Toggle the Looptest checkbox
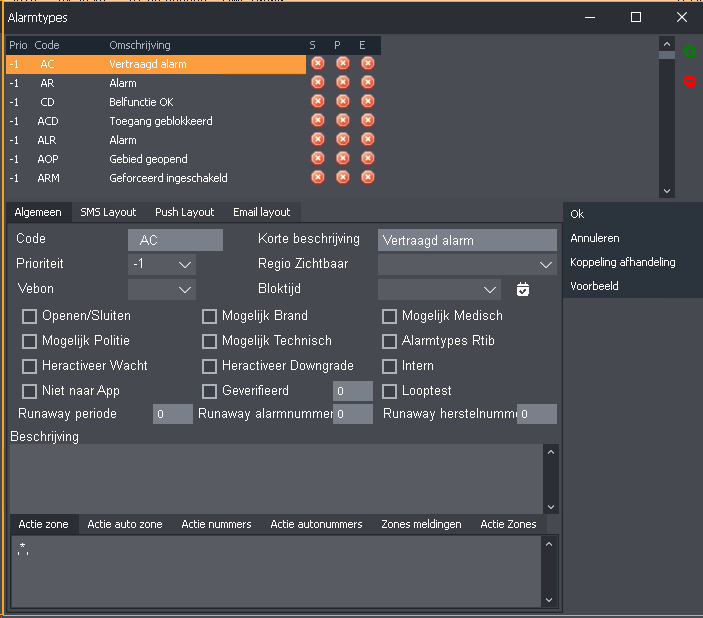This screenshot has height=618, width=703. click(x=390, y=391)
